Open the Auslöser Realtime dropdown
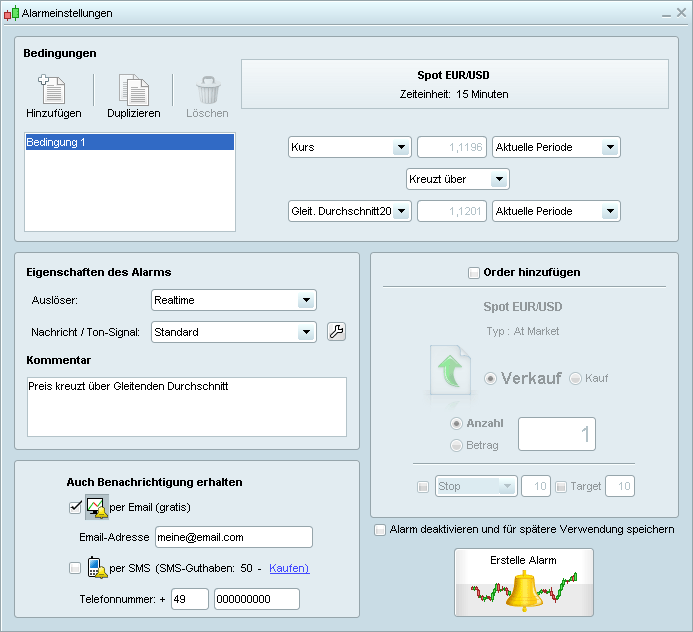 234,300
